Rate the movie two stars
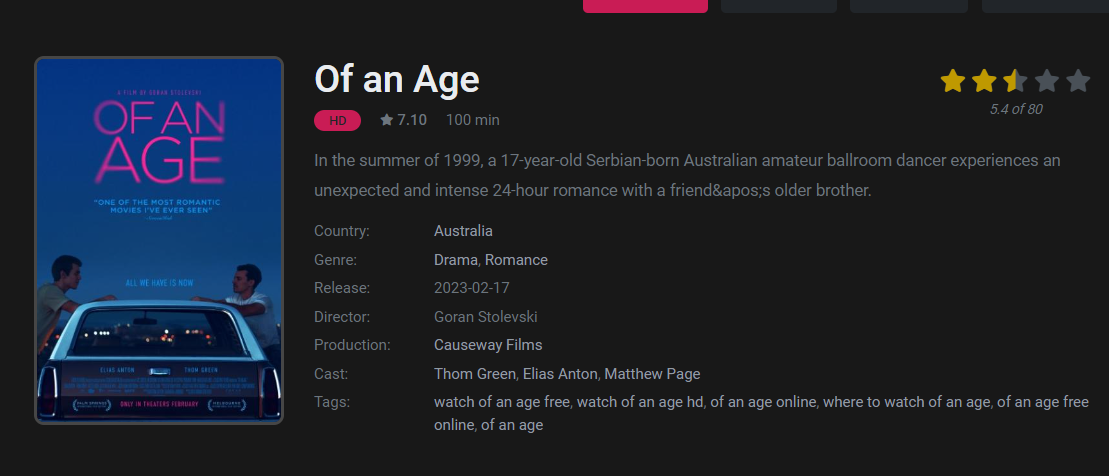 click(x=984, y=81)
